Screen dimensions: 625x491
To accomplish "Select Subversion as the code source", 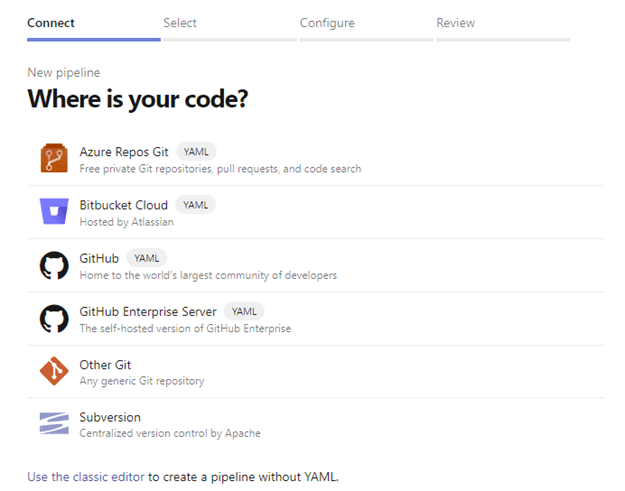I will [110, 417].
